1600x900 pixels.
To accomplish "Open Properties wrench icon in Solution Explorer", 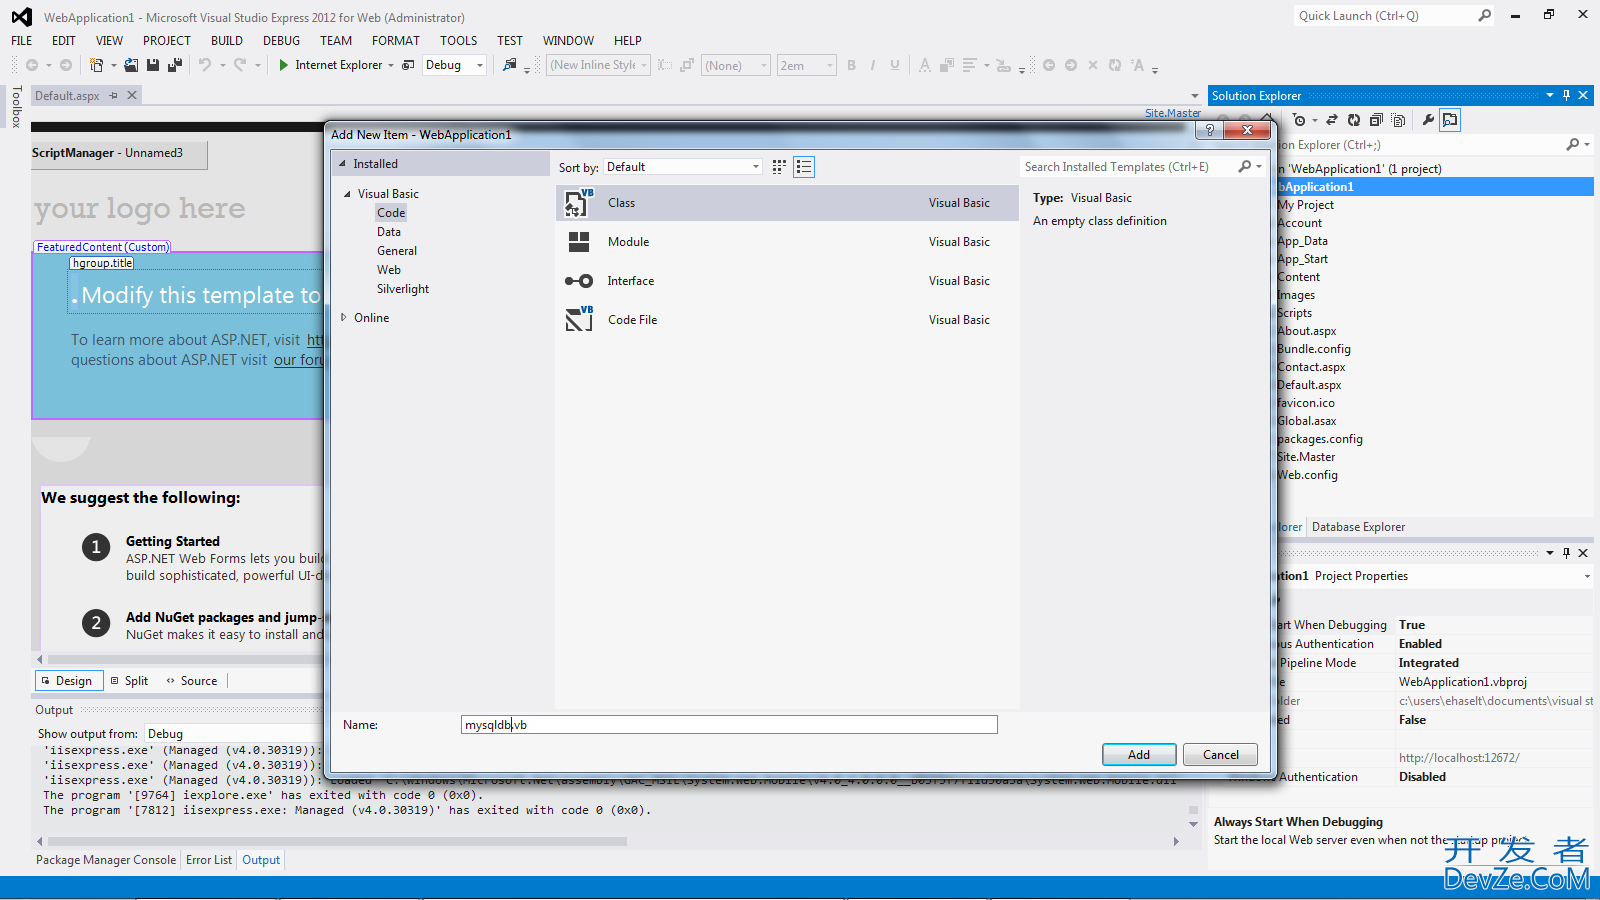I will (1428, 120).
